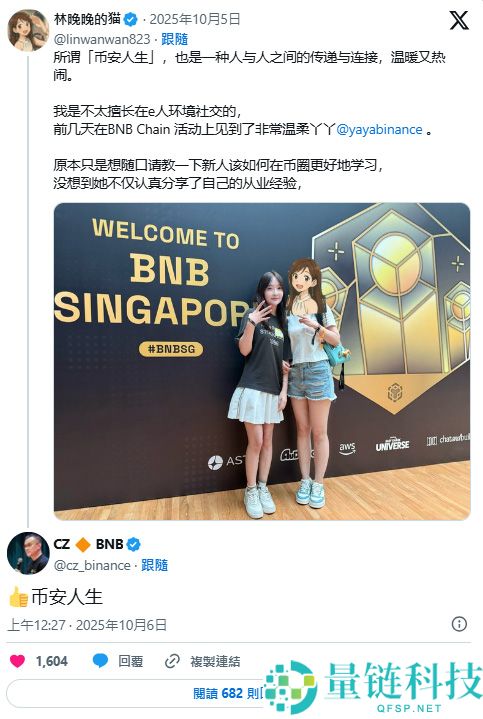483x719 pixels.
Task: Open the @cz_binance handle
Action: (92, 565)
